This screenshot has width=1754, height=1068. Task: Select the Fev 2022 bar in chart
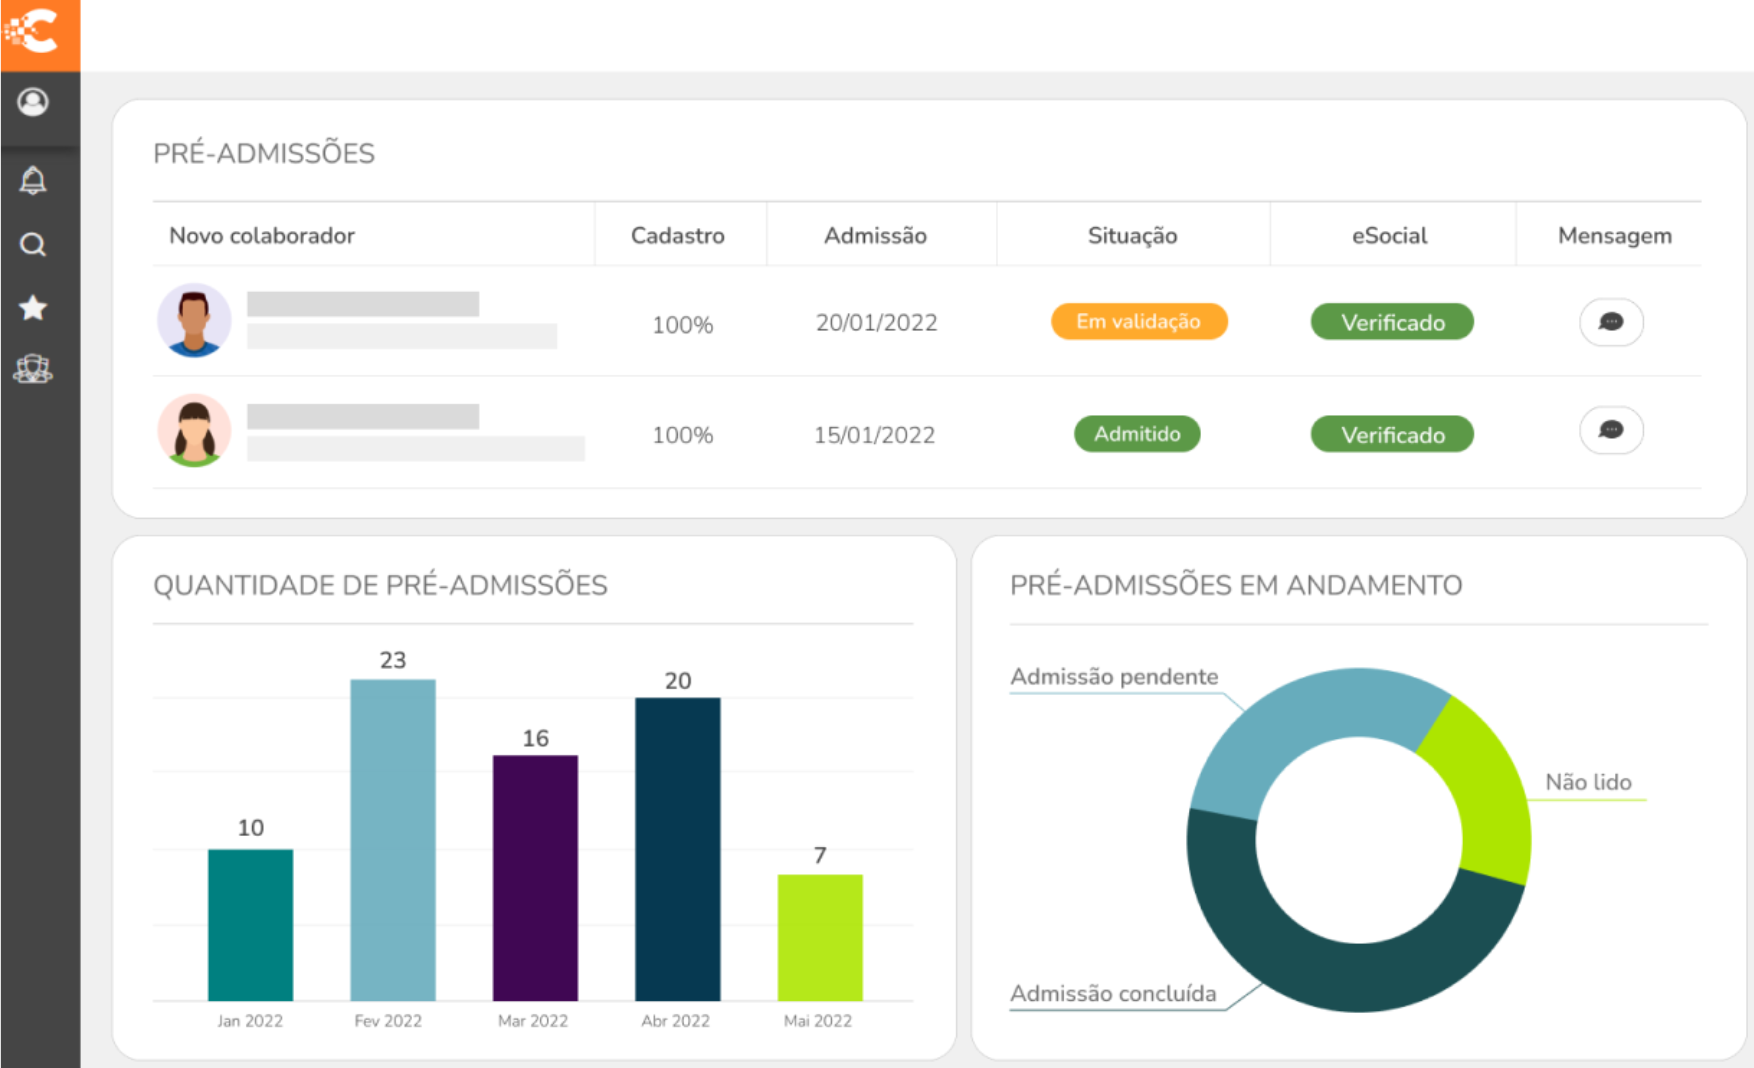pyautogui.click(x=392, y=840)
